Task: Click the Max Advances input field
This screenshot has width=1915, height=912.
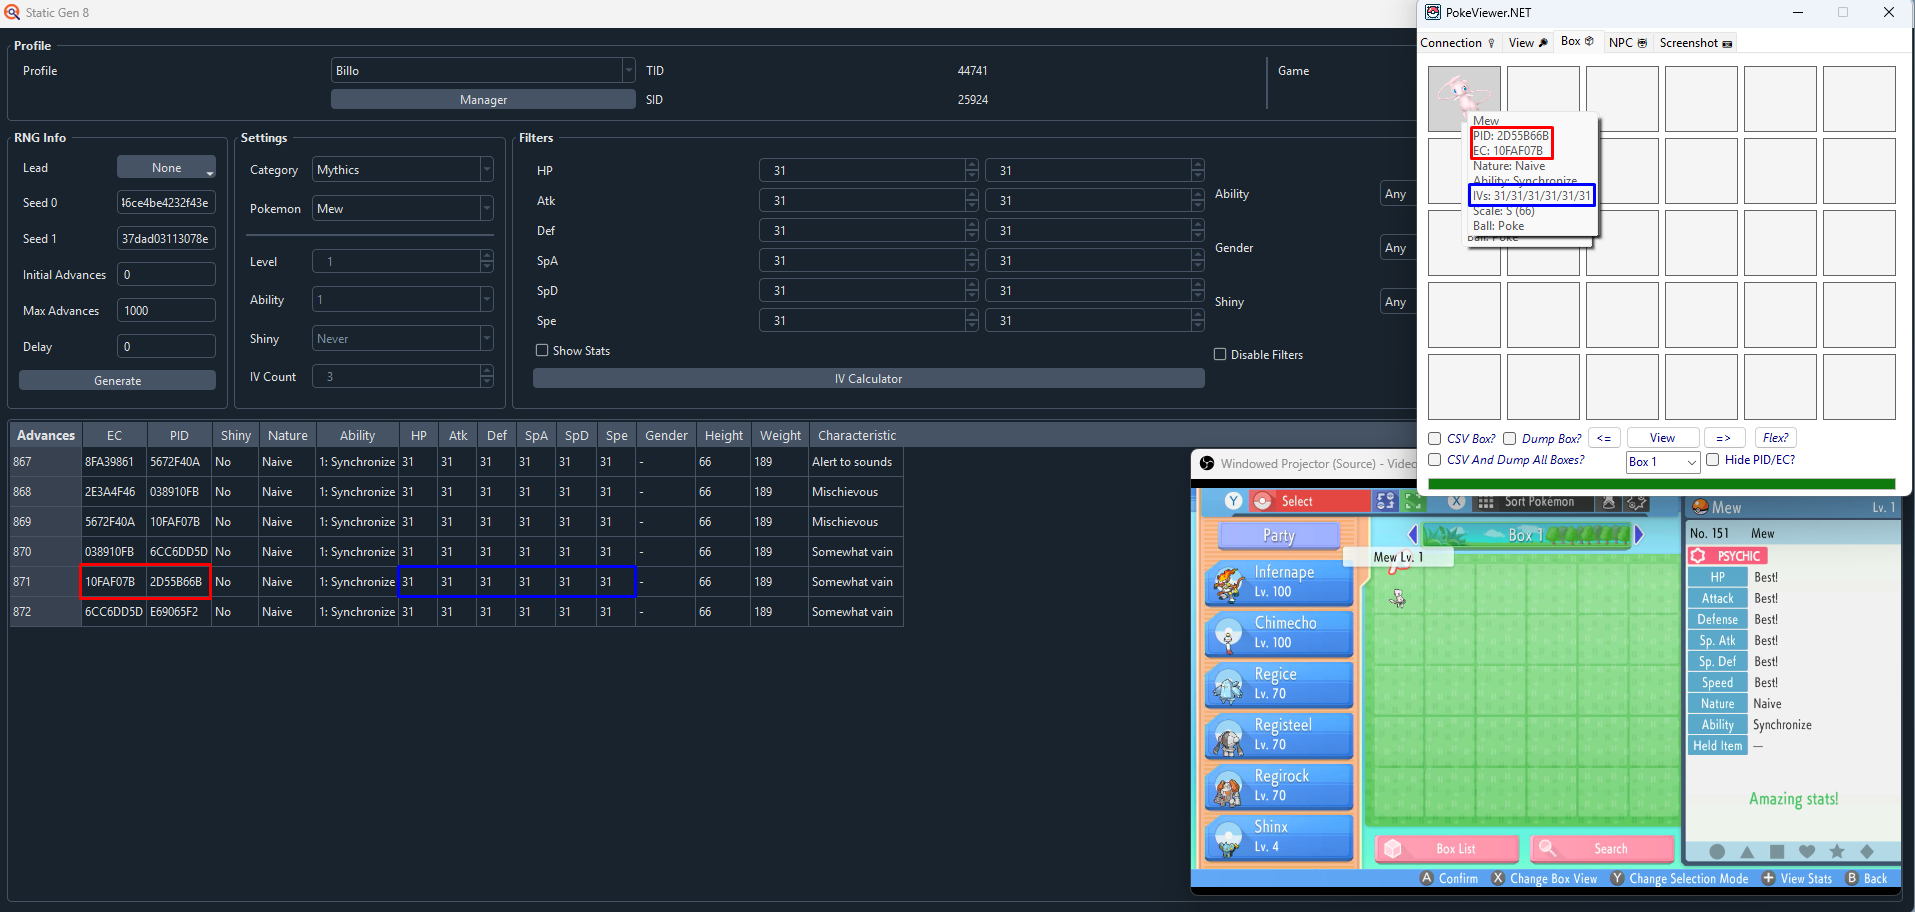Action: (x=166, y=311)
